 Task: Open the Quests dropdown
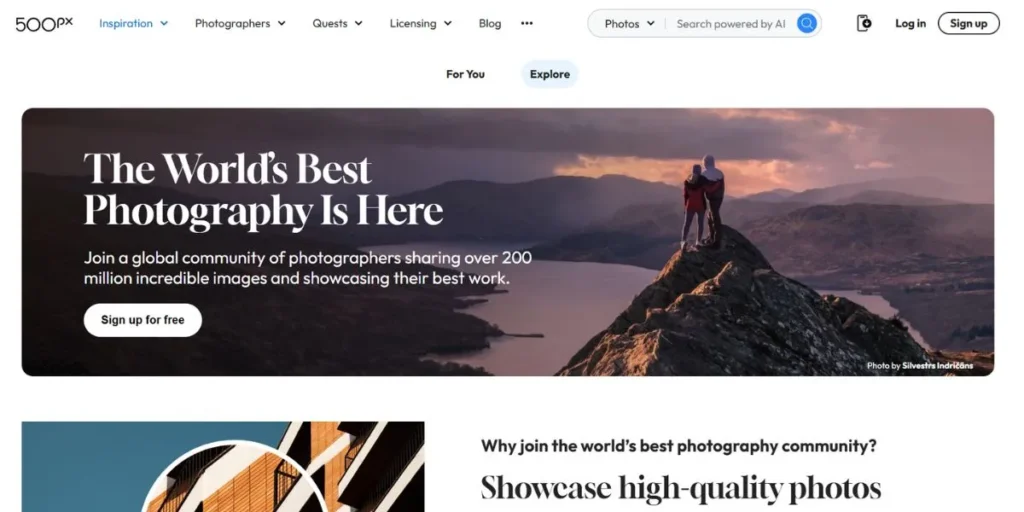(337, 24)
